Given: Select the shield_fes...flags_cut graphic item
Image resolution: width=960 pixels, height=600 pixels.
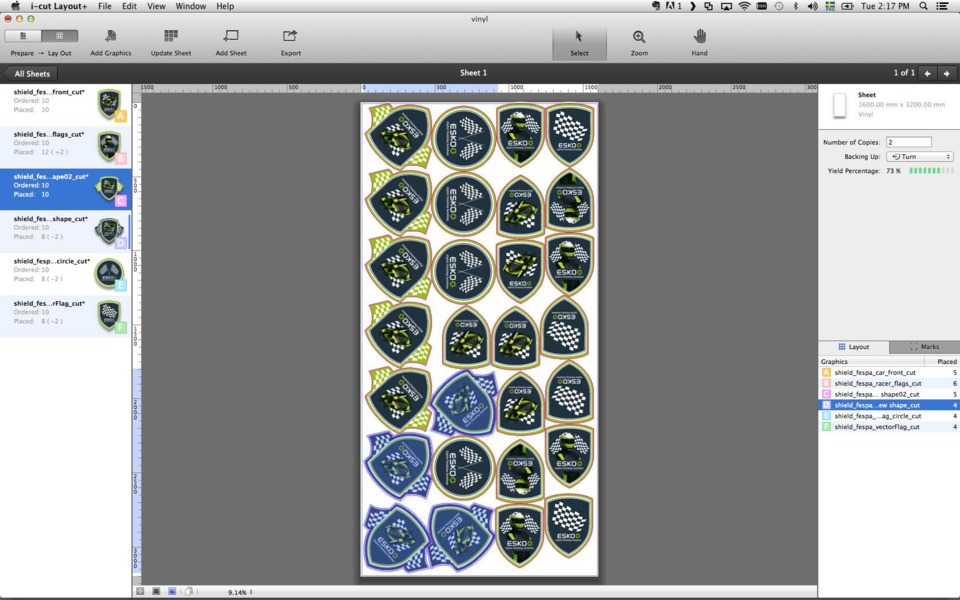Looking at the screenshot, I should pyautogui.click(x=66, y=147).
